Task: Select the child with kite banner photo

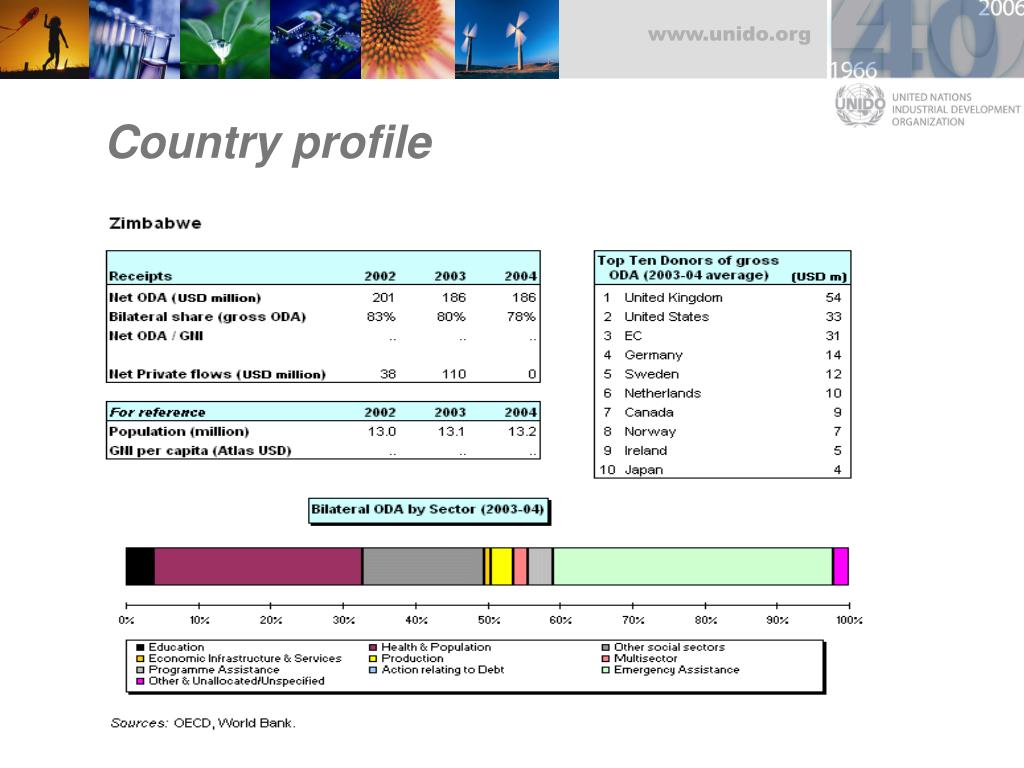Action: coord(44,39)
